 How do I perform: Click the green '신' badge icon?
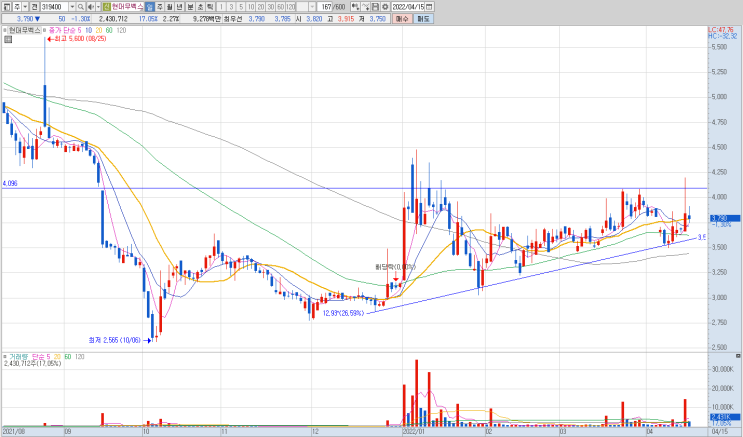pyautogui.click(x=107, y=7)
